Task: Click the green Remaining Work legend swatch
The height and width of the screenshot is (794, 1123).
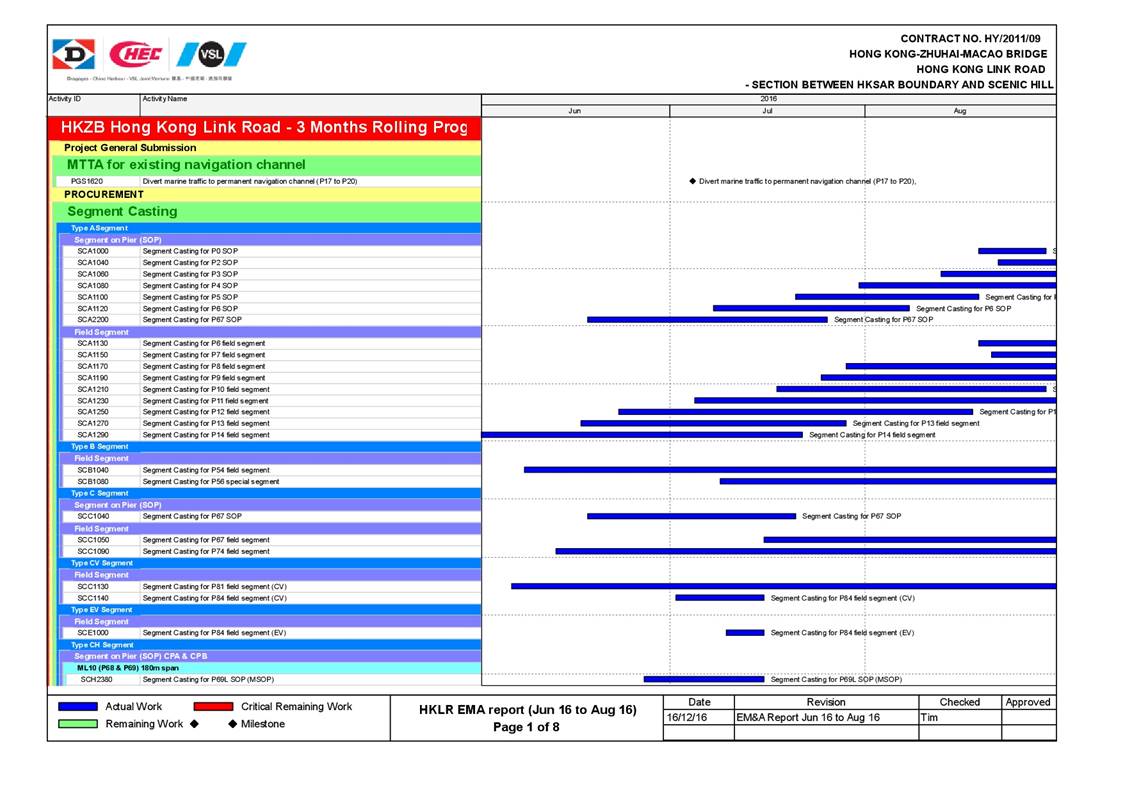Action: [x=78, y=724]
